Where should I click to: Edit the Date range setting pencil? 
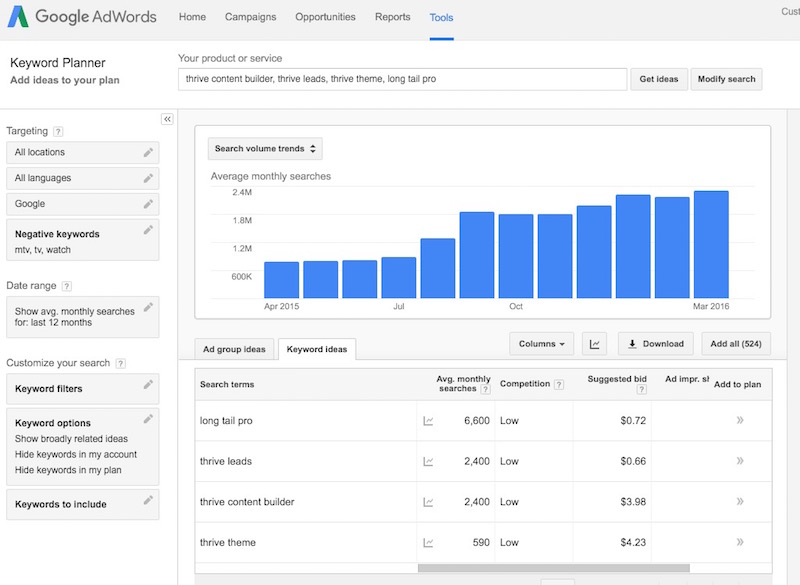[x=148, y=307]
